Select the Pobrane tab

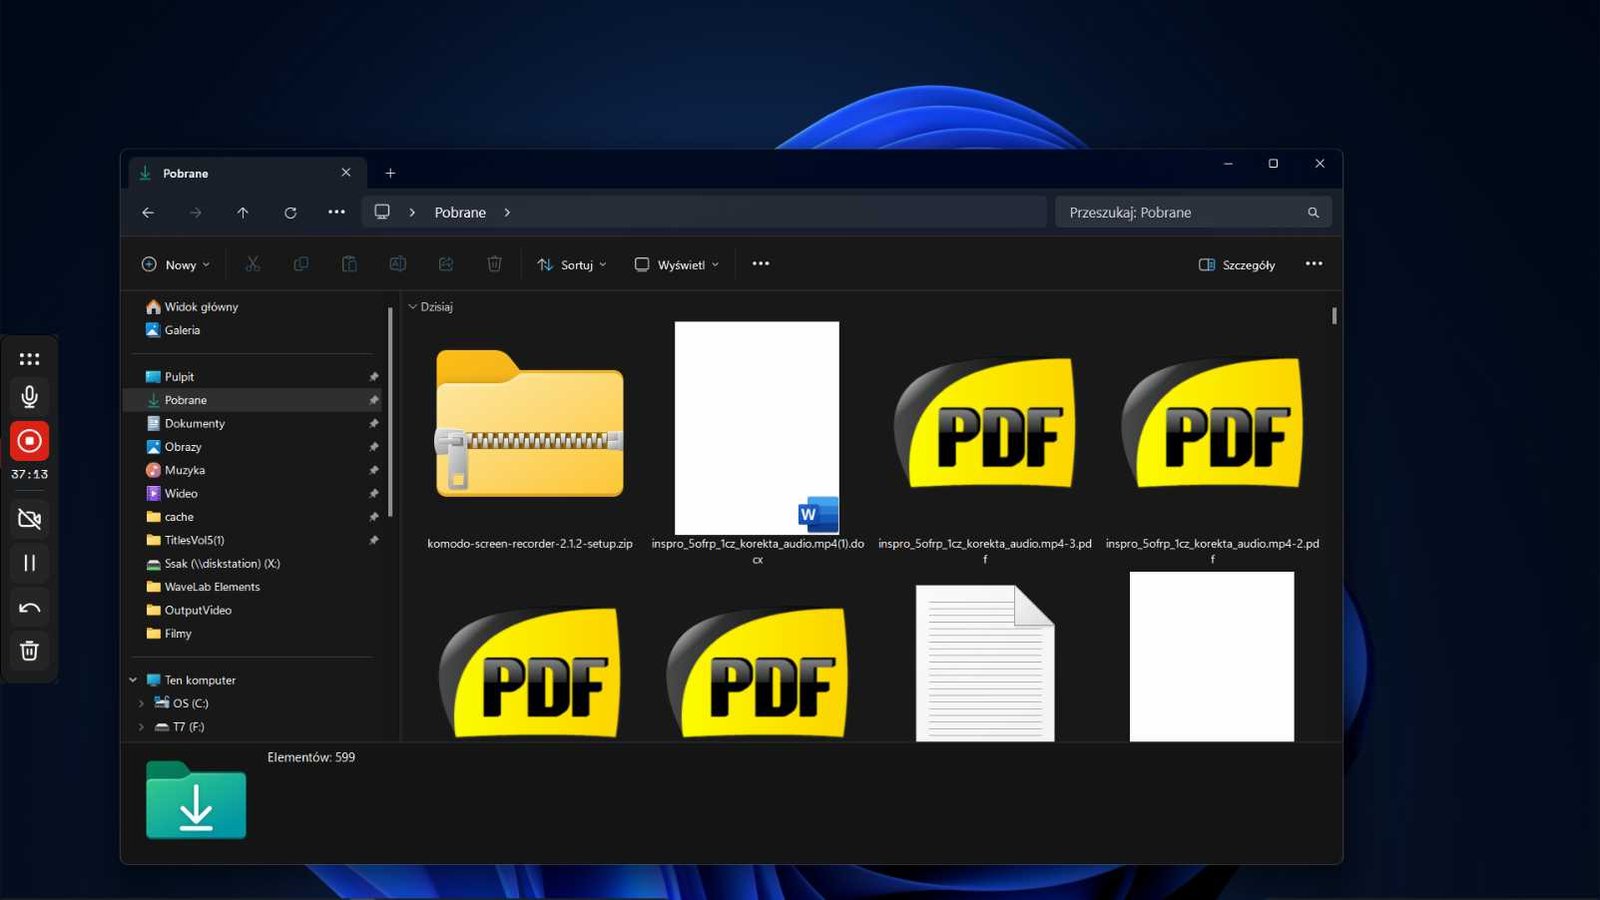tap(247, 173)
